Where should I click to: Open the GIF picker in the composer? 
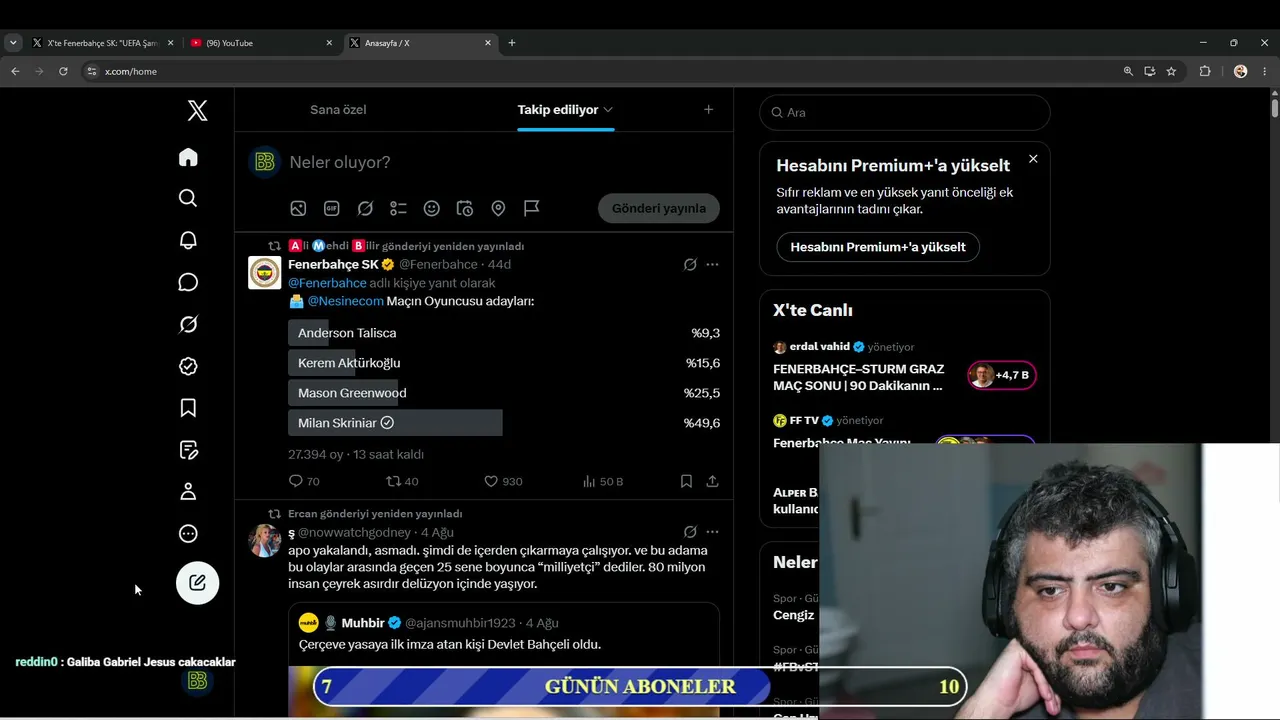332,208
